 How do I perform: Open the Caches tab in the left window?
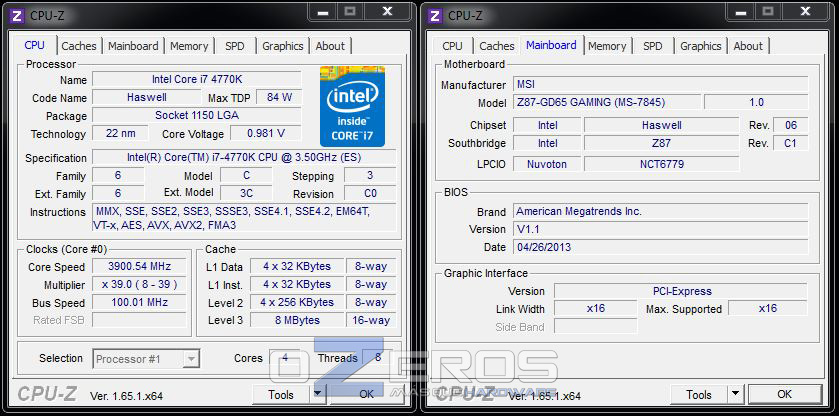(x=79, y=46)
